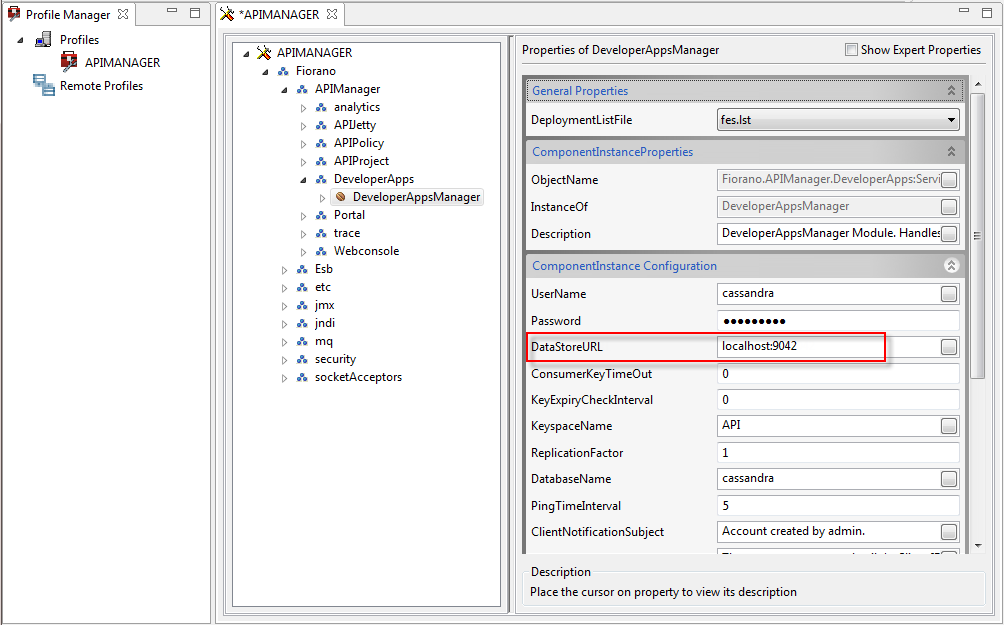Viewport: 1004px width, 625px height.
Task: Select the DeveloperAppsManager component icon
Action: (340, 197)
